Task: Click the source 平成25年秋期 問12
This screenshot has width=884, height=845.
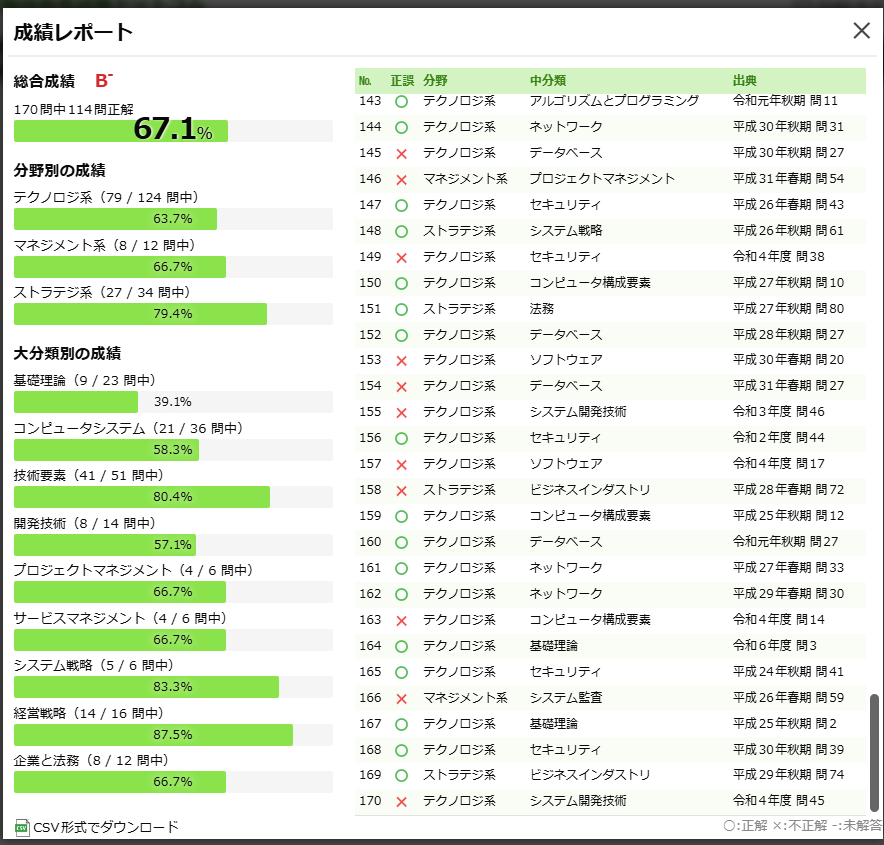Action: [x=788, y=515]
